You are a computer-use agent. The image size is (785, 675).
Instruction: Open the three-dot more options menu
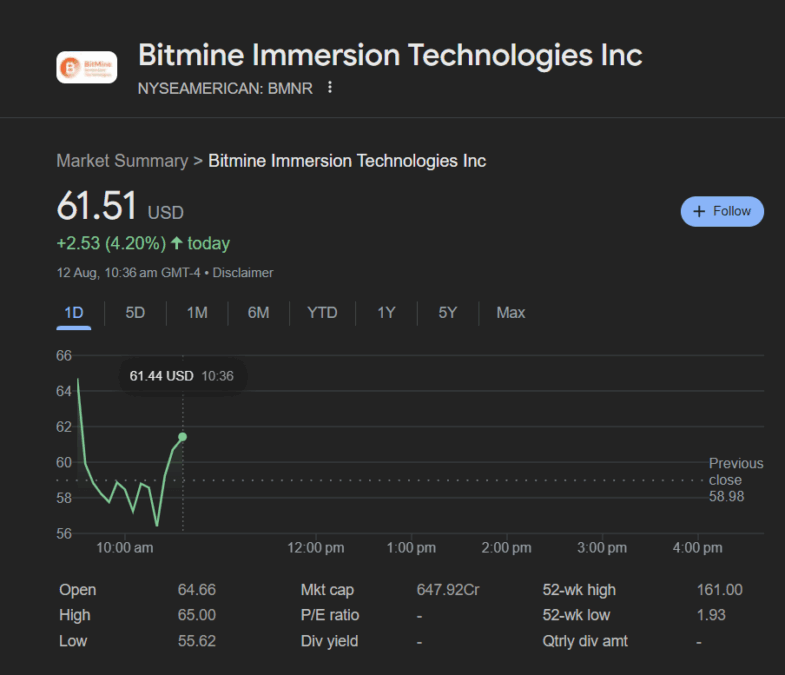click(330, 88)
